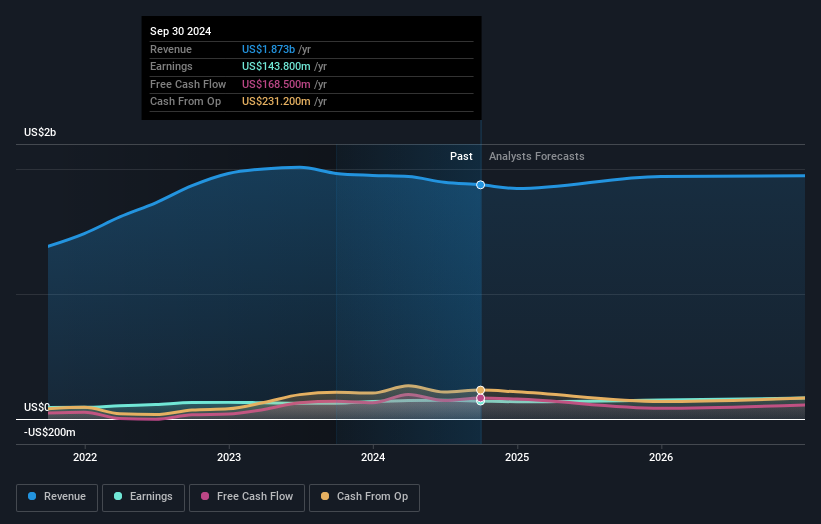
Task: Select the Revenue data point on the blue line
Action: click(x=480, y=185)
